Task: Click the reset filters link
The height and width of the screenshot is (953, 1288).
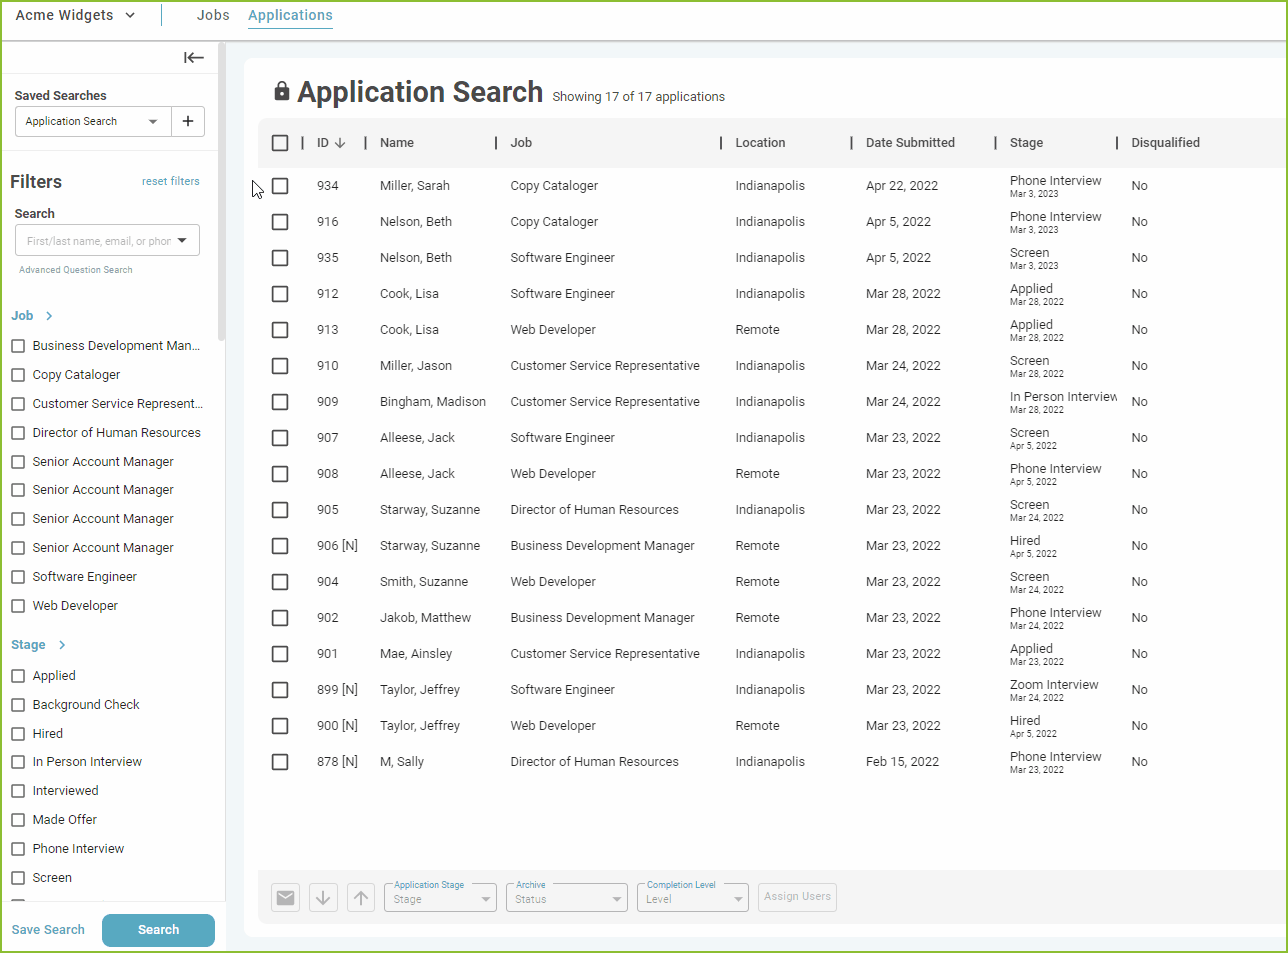Action: (170, 181)
